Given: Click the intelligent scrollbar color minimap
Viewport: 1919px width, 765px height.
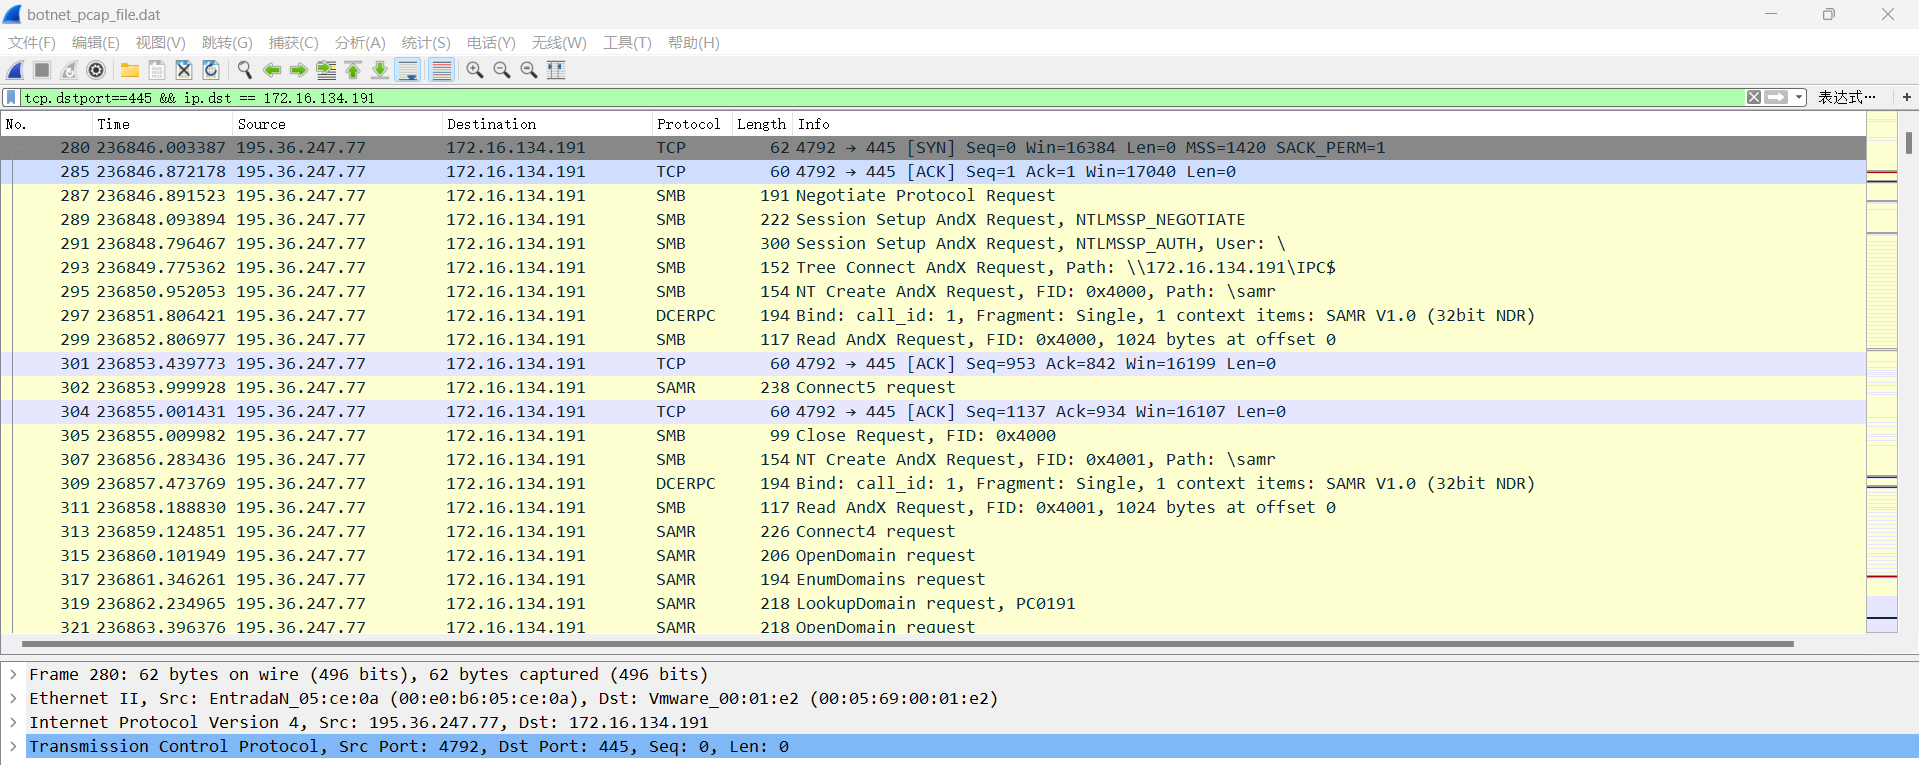Looking at the screenshot, I should point(1882,372).
